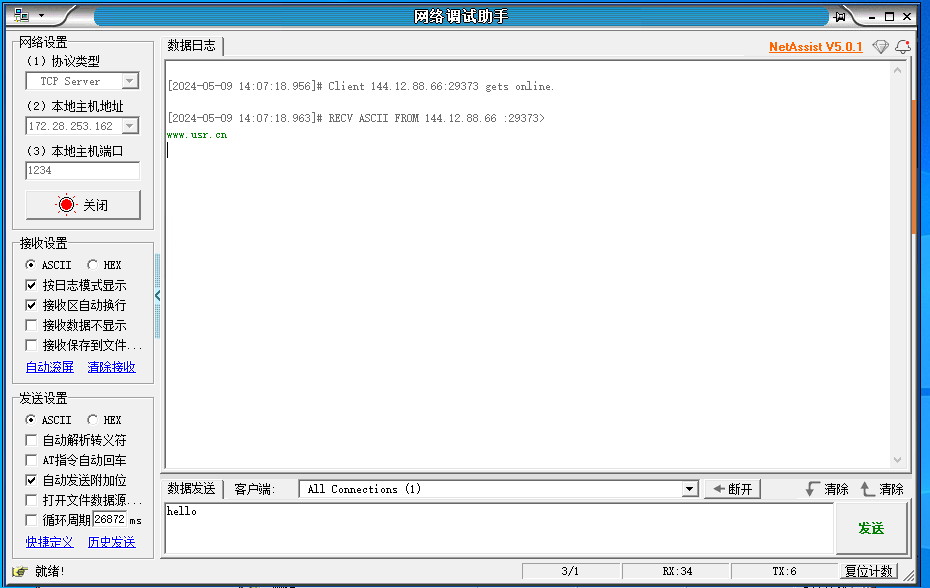Viewport: 930px width, 588px height.
Task: Click the downward-arrow 清除 button
Action: 827,490
